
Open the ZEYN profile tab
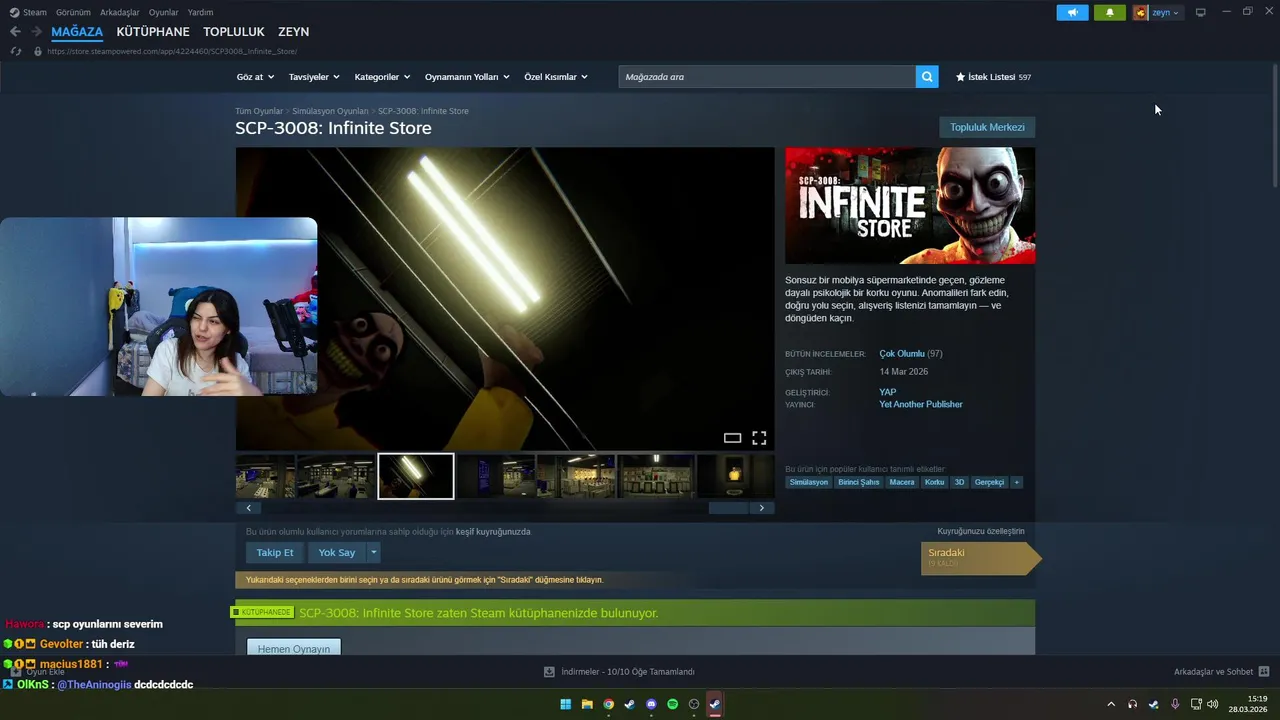tap(293, 32)
